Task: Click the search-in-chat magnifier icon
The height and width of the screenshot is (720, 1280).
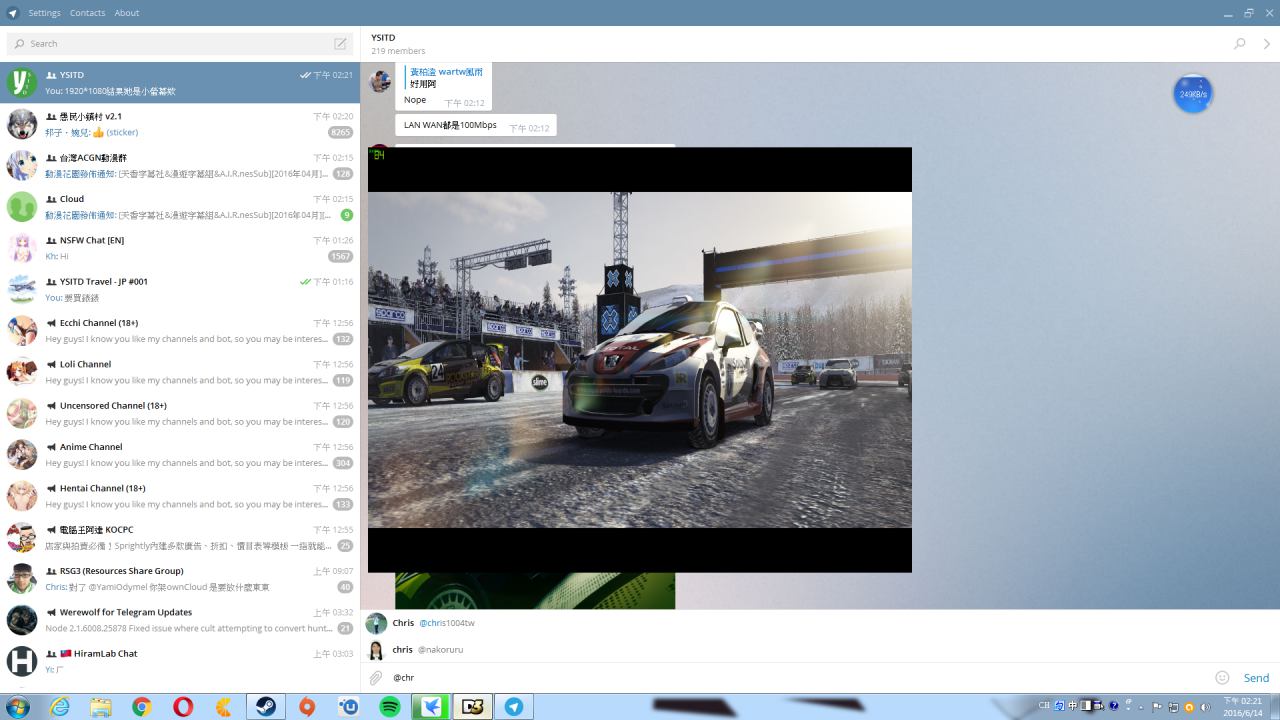Action: click(1239, 44)
